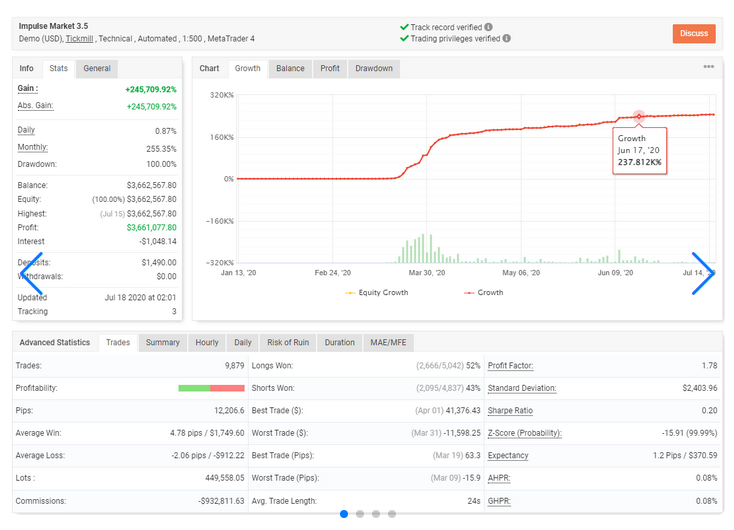Click the 237.812K% growth tooltip
Image resolution: width=734 pixels, height=530 pixels.
[639, 151]
